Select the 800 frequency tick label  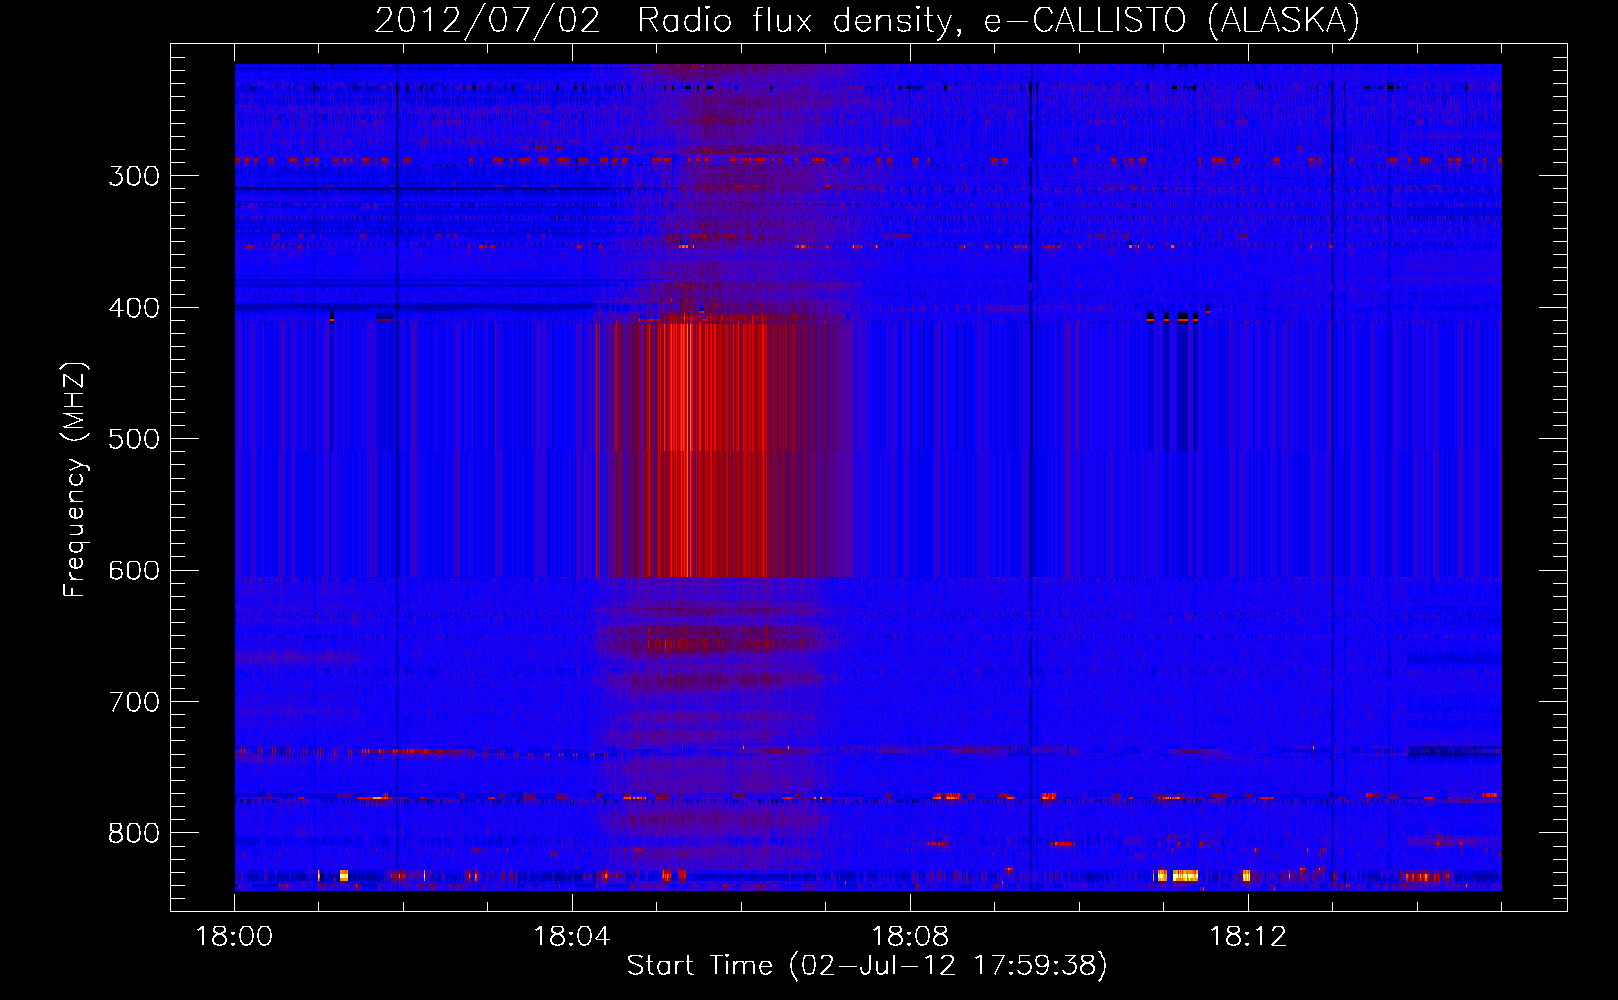coord(134,833)
